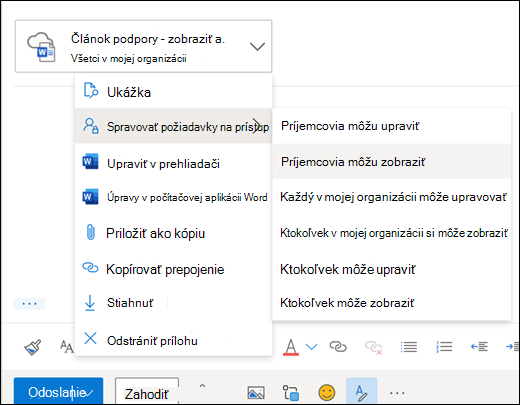520x405 pixels.
Task: Toggle the formatting options pen icon
Action: click(361, 393)
